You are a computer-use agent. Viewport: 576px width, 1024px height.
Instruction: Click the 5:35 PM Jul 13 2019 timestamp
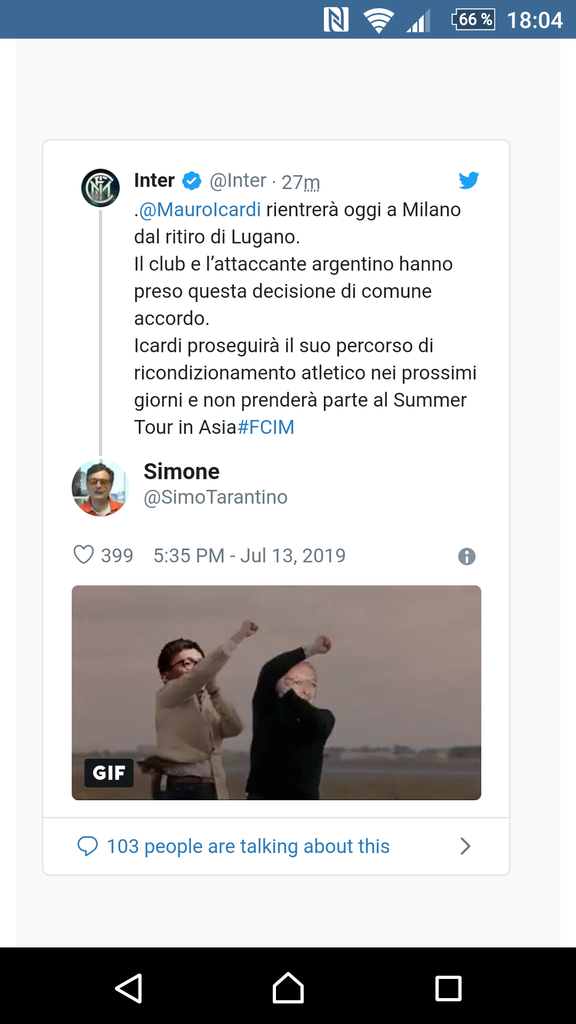(248, 555)
